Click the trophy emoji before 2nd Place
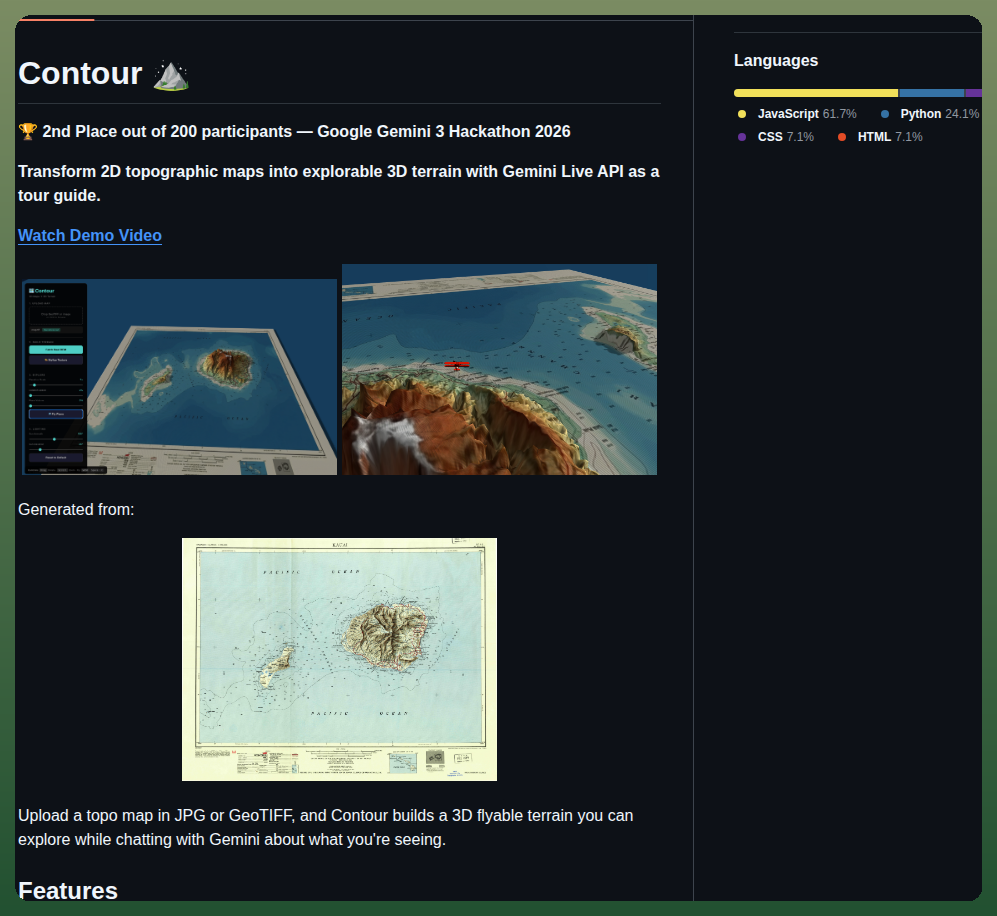This screenshot has width=997, height=916. point(28,132)
